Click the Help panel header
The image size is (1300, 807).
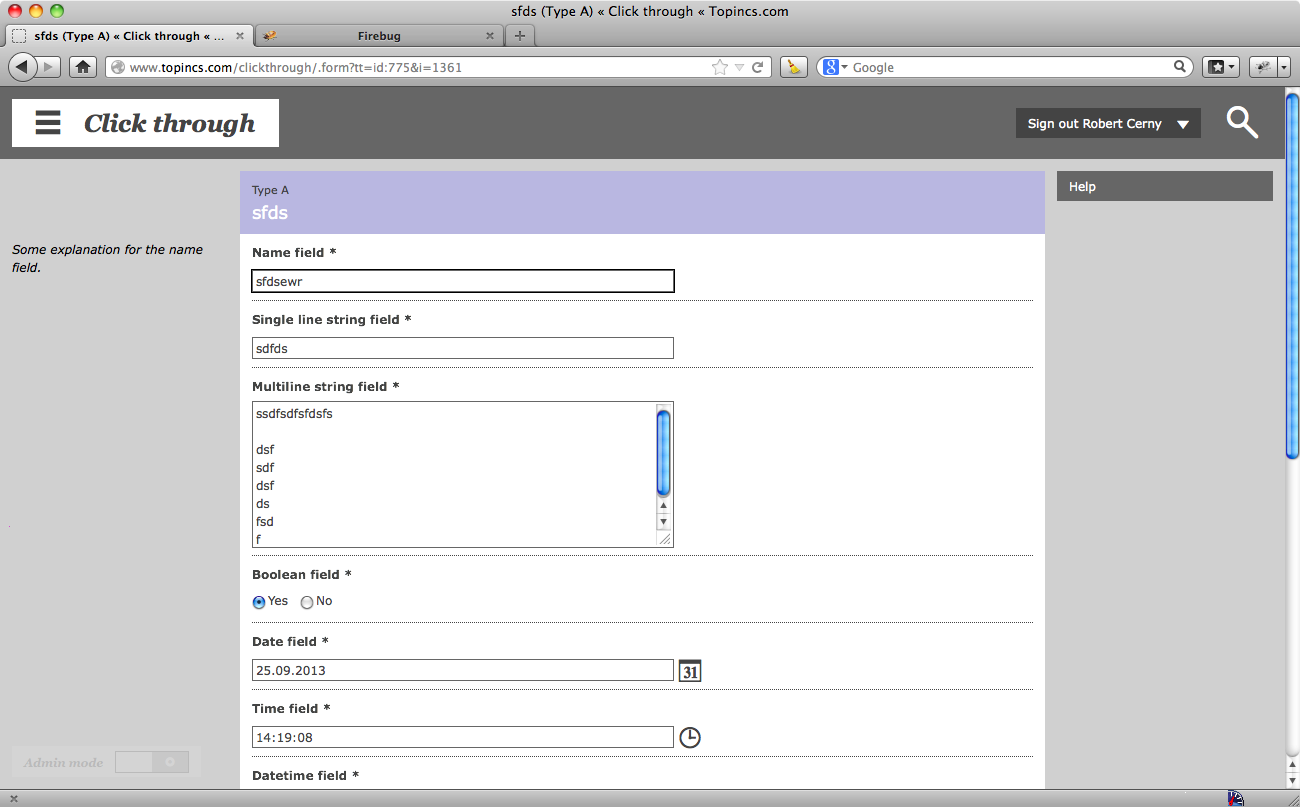click(1164, 186)
